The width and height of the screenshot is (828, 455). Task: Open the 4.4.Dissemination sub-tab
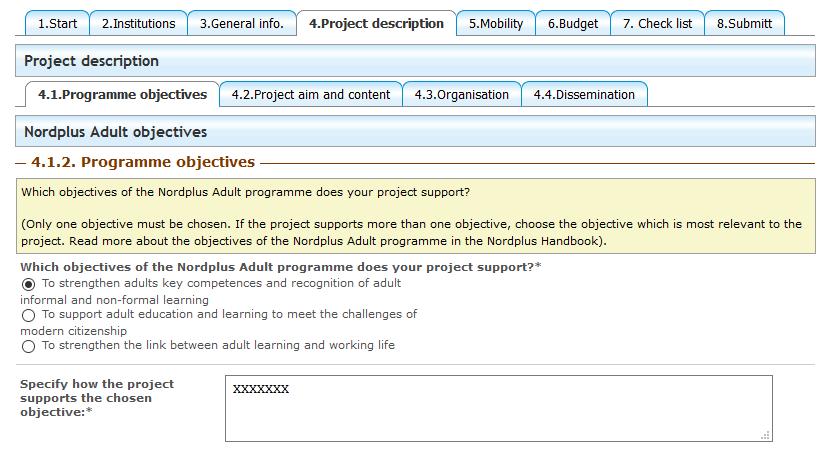click(x=585, y=94)
